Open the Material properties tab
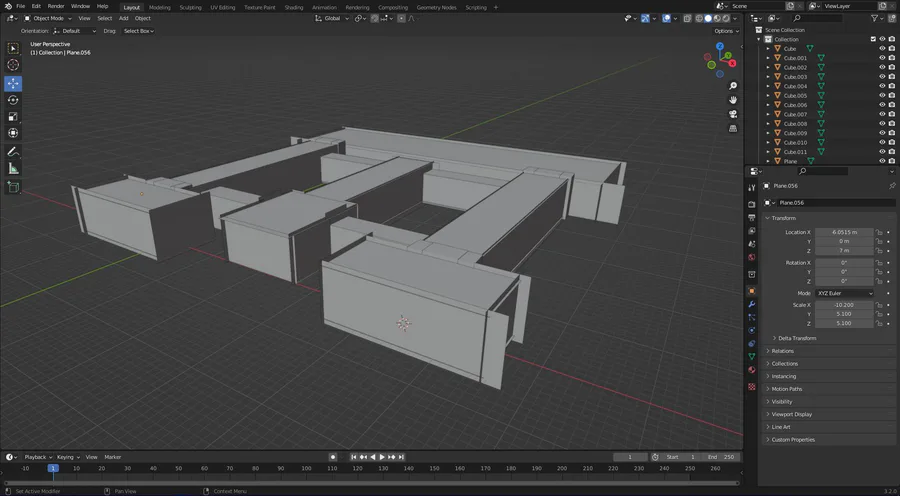Screen dimensions: 900x496 click(751, 370)
